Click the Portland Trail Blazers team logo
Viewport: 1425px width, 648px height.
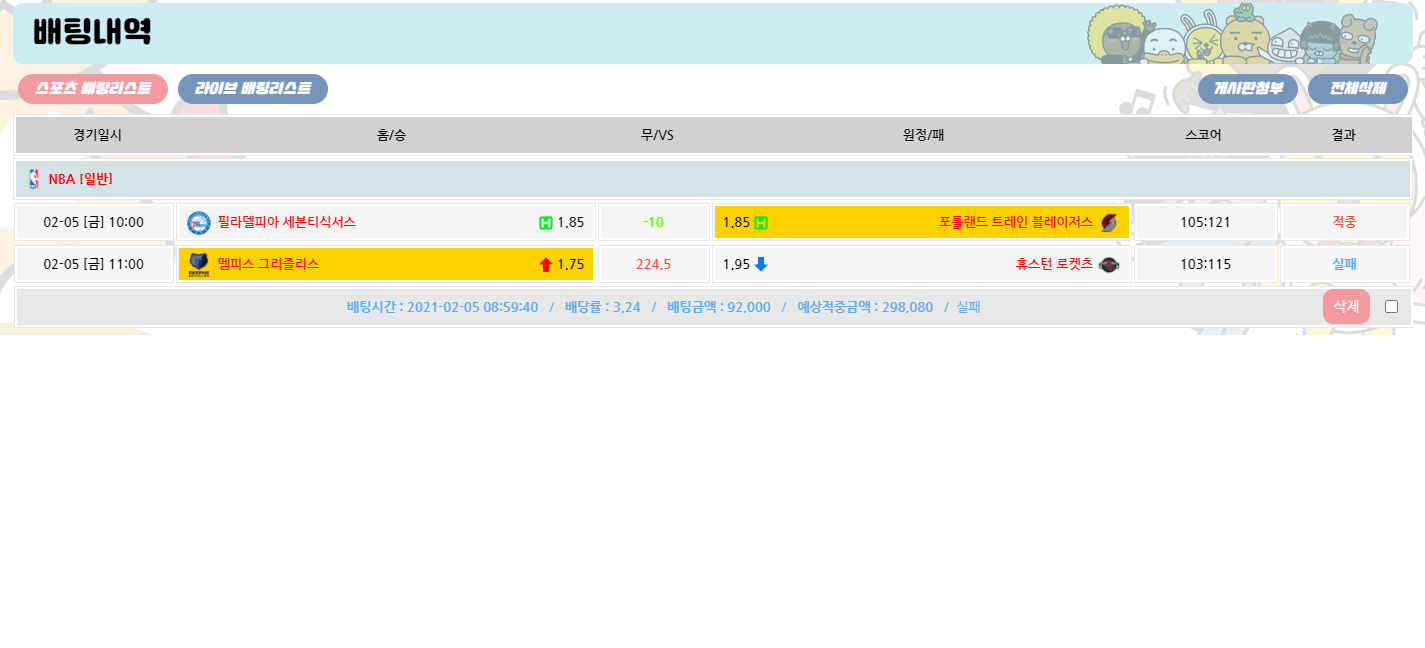click(1109, 222)
